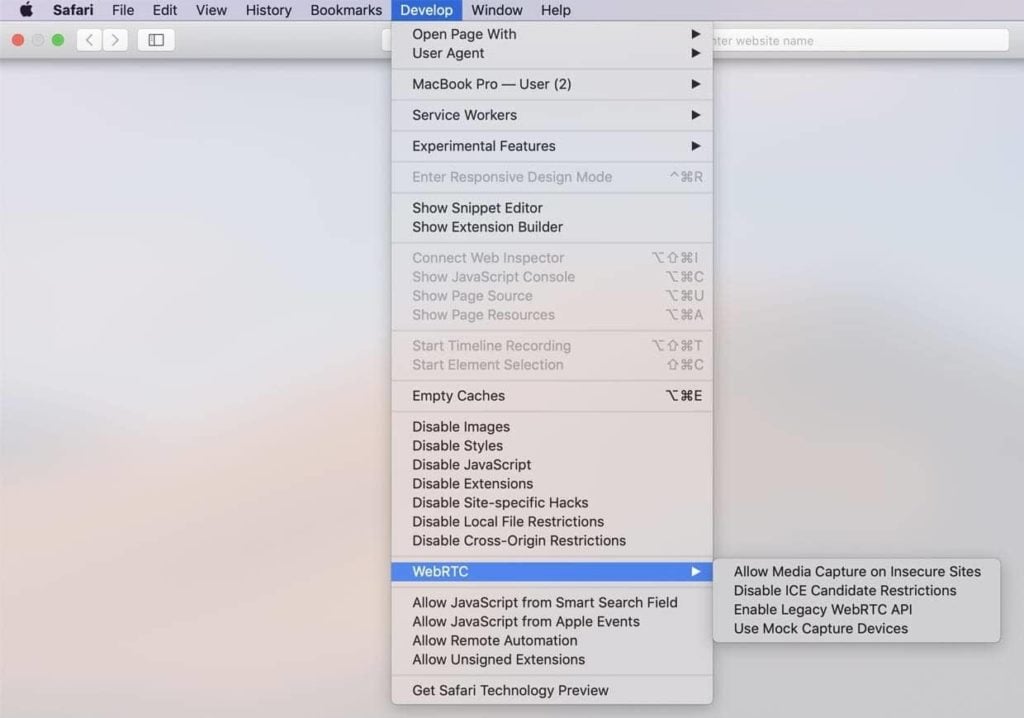Screen dimensions: 1024x718
Task: Toggle Allow Remote Automation
Action: 552,640
